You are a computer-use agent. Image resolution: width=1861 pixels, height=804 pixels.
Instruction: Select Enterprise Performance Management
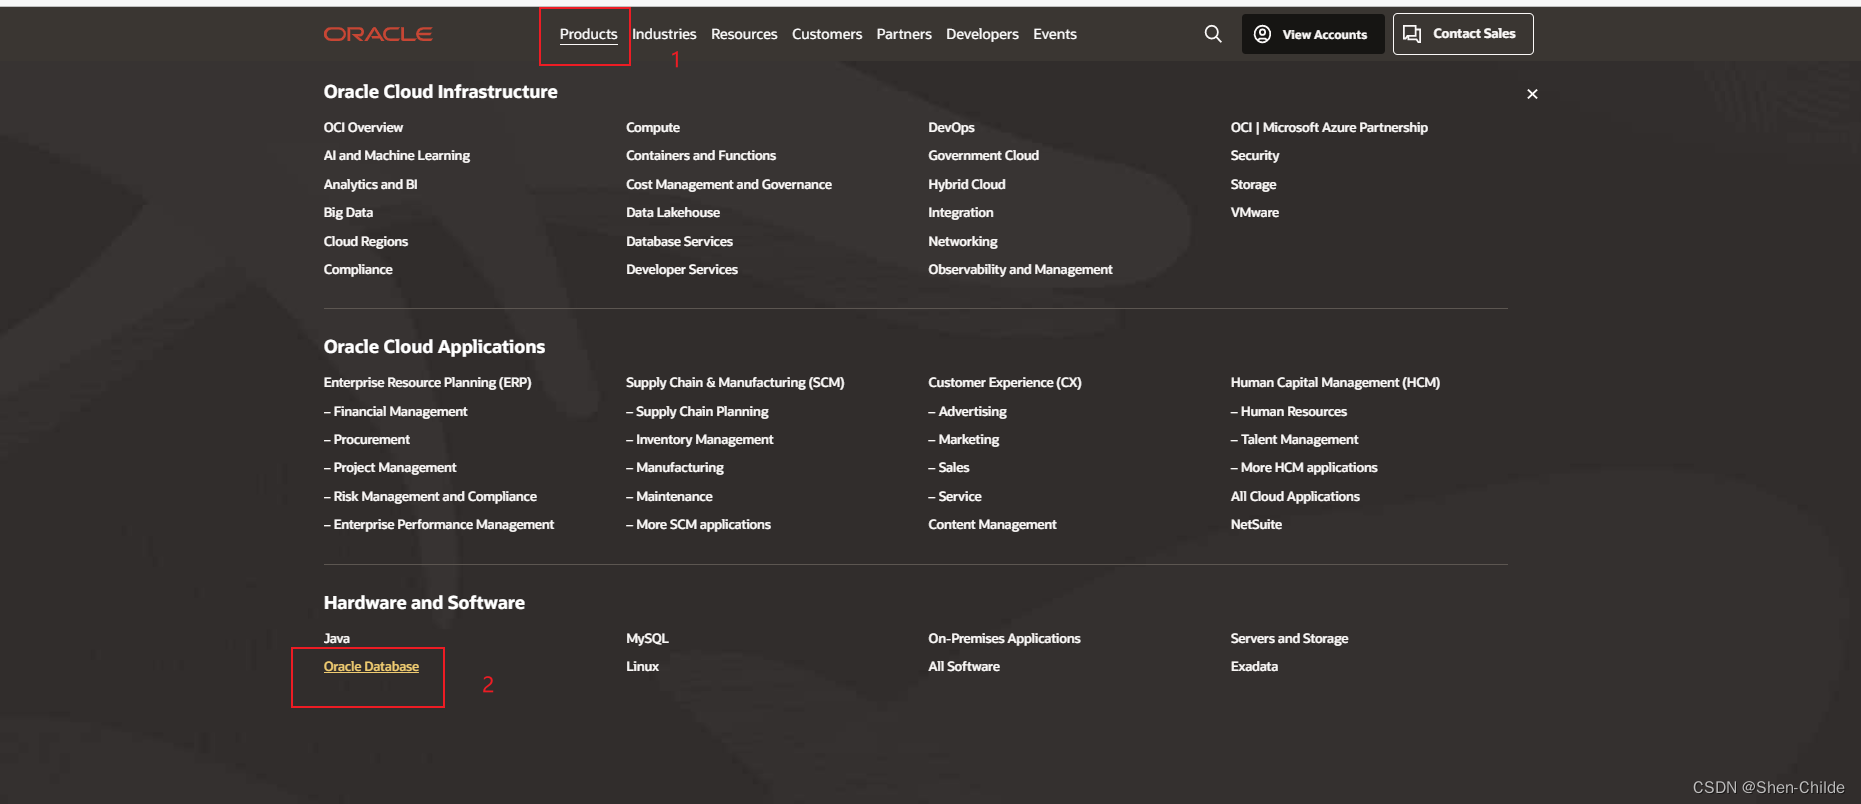pyautogui.click(x=438, y=524)
